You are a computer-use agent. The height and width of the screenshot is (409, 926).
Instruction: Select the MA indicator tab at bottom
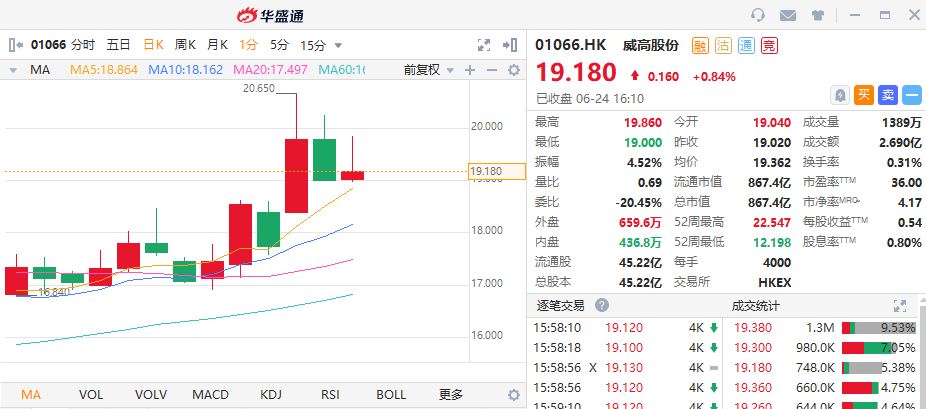[x=31, y=395]
